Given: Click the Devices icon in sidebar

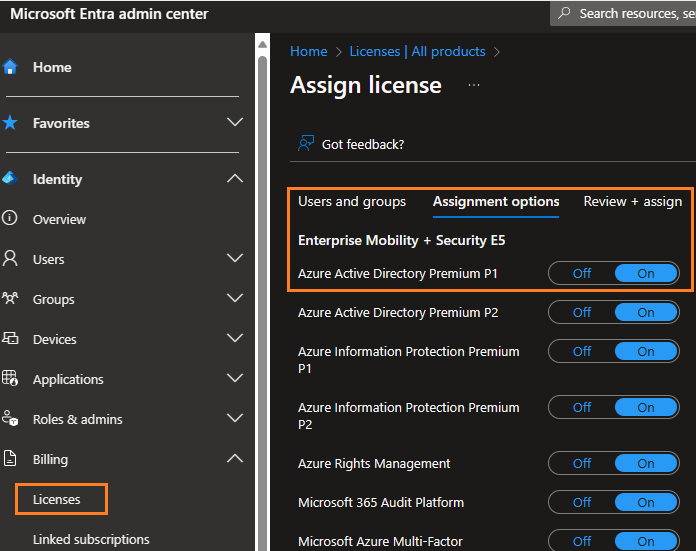Looking at the screenshot, I should (x=10, y=338).
